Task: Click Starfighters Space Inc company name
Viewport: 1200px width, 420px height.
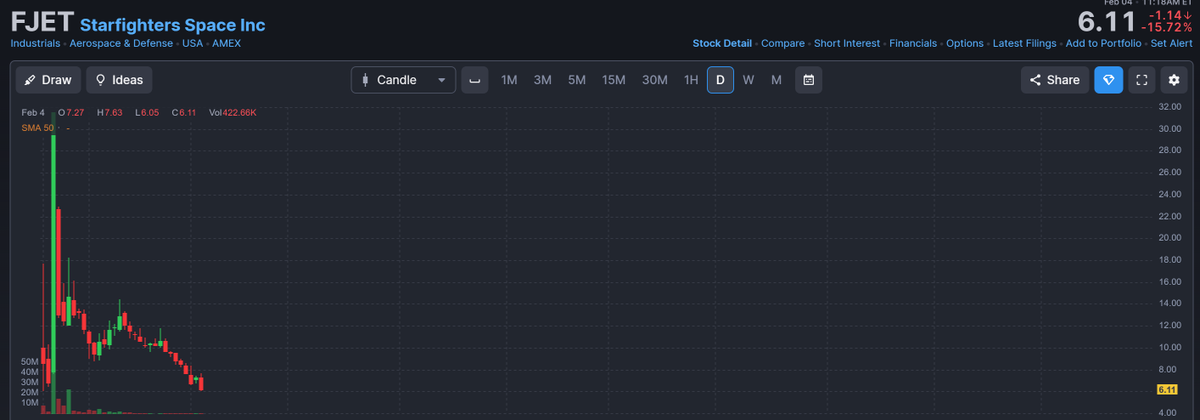Action: [172, 24]
